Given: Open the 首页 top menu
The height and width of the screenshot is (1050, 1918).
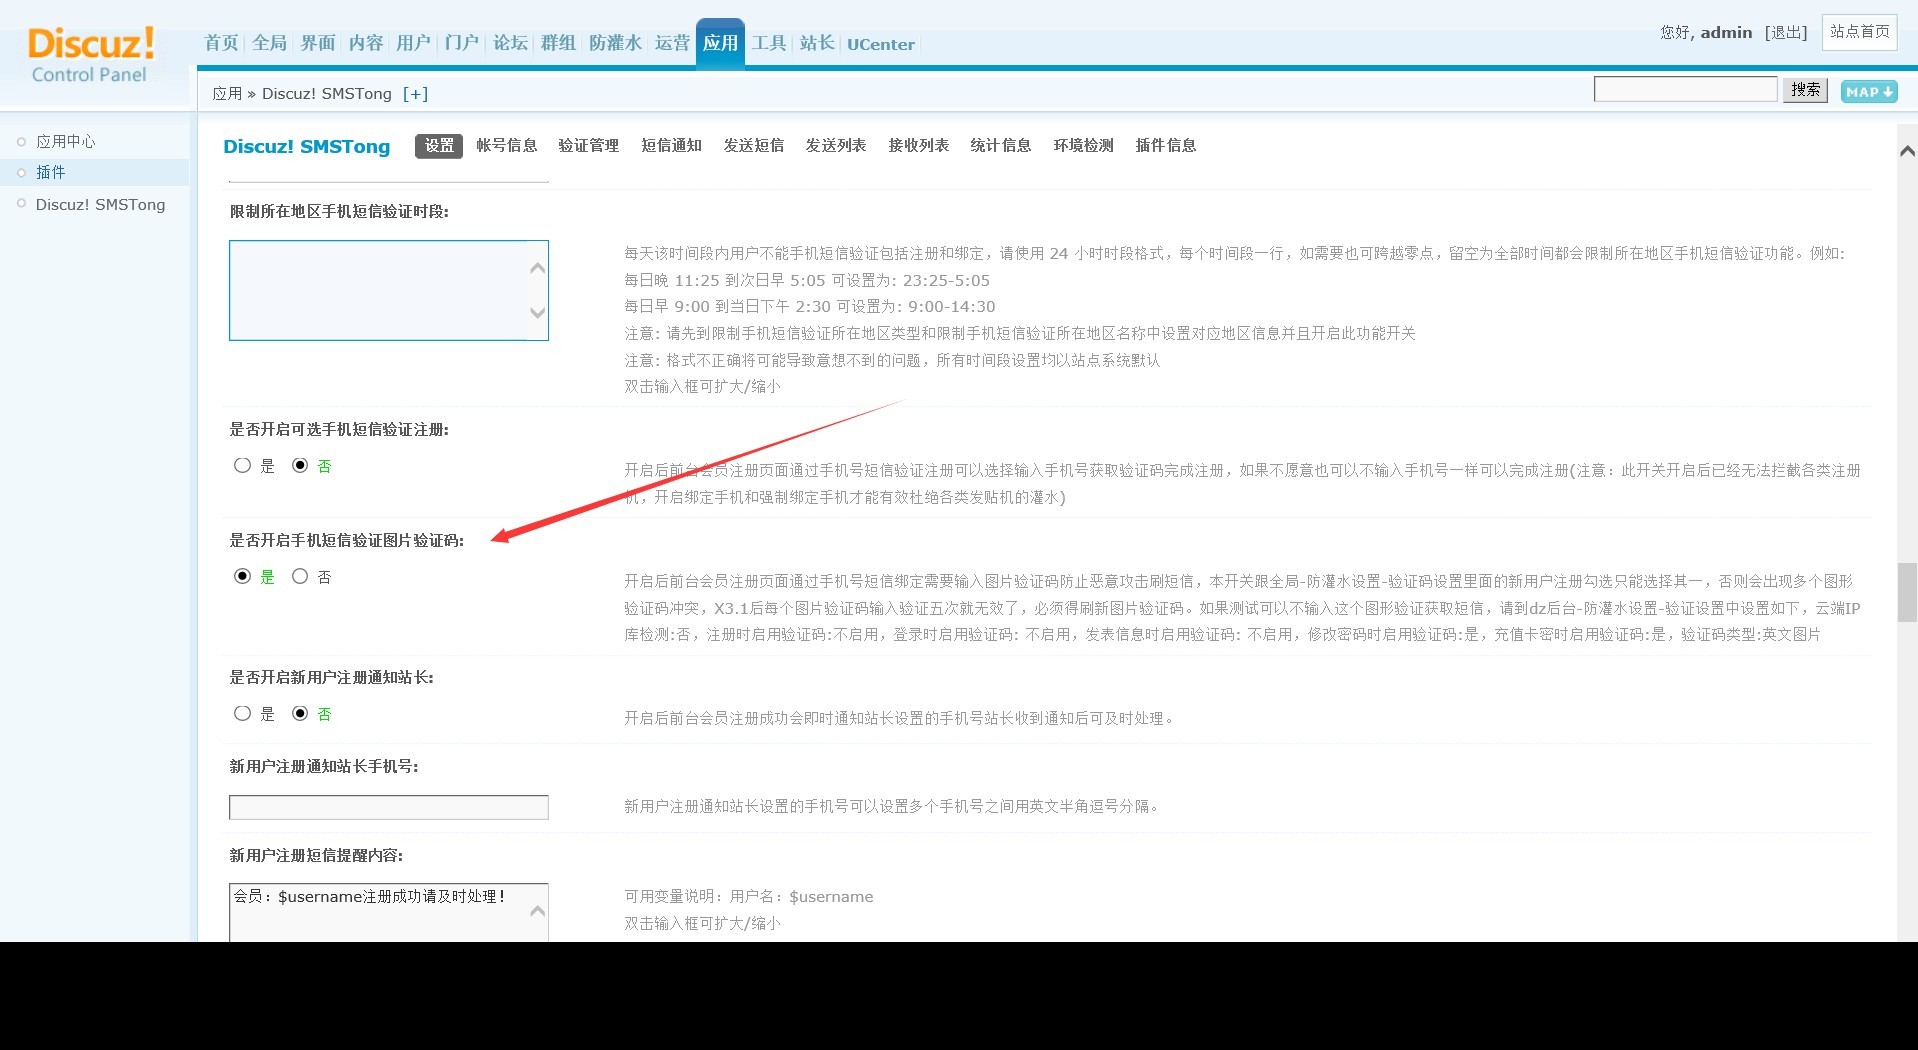Looking at the screenshot, I should coord(221,43).
